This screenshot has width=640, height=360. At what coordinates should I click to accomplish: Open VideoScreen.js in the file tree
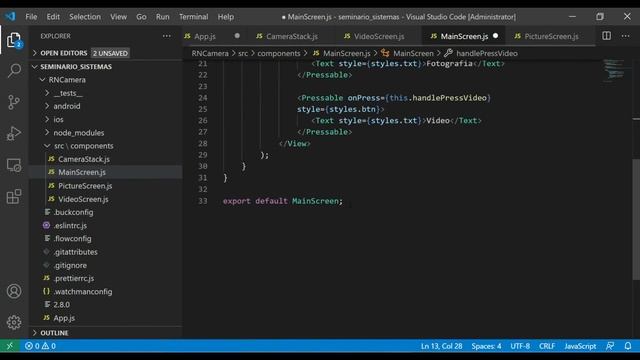(83, 199)
